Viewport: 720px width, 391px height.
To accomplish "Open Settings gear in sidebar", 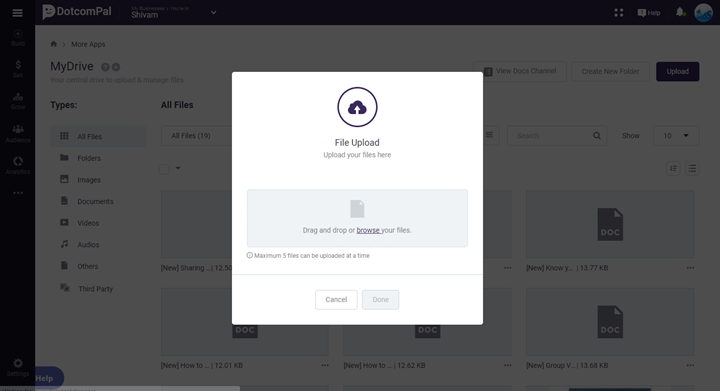I will (x=18, y=368).
